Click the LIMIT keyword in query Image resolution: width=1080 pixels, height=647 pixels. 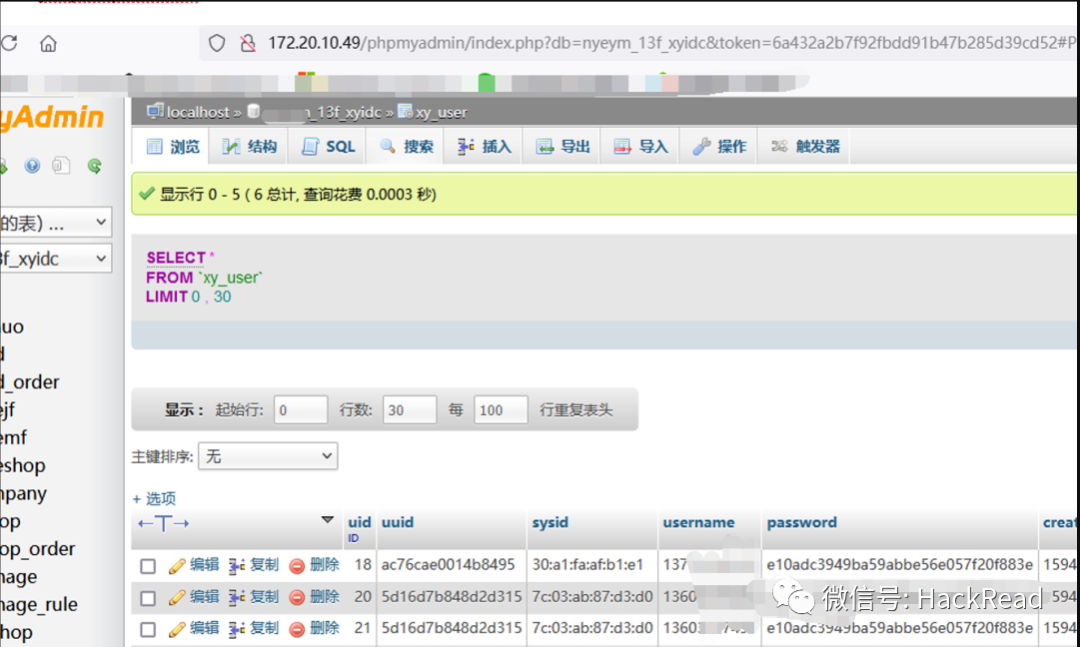click(x=167, y=297)
